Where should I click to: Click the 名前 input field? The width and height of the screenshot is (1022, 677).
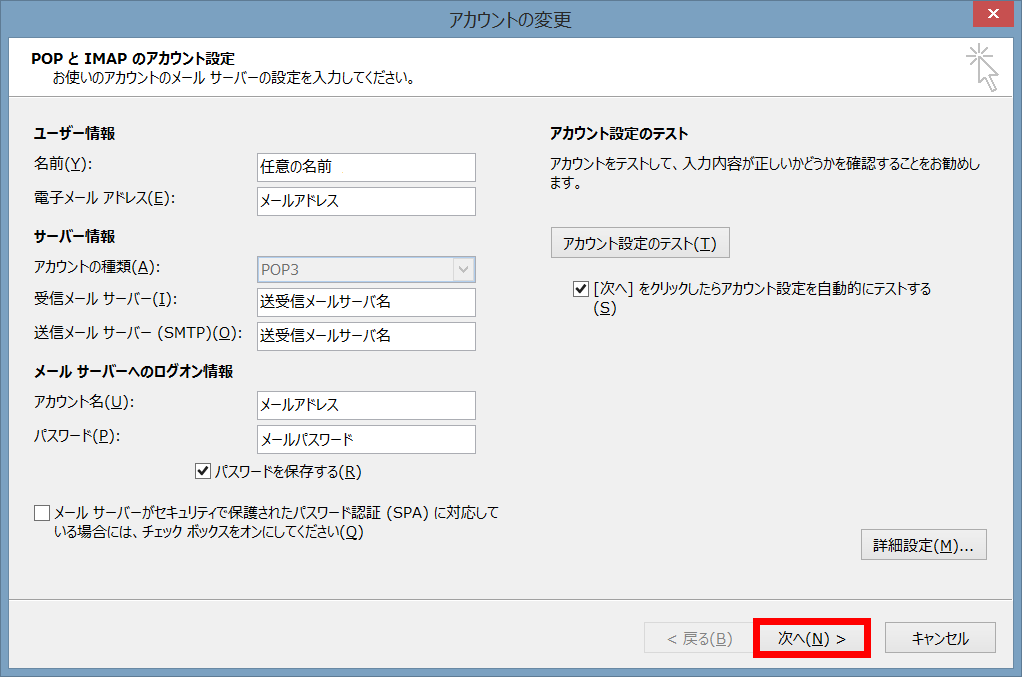click(365, 167)
